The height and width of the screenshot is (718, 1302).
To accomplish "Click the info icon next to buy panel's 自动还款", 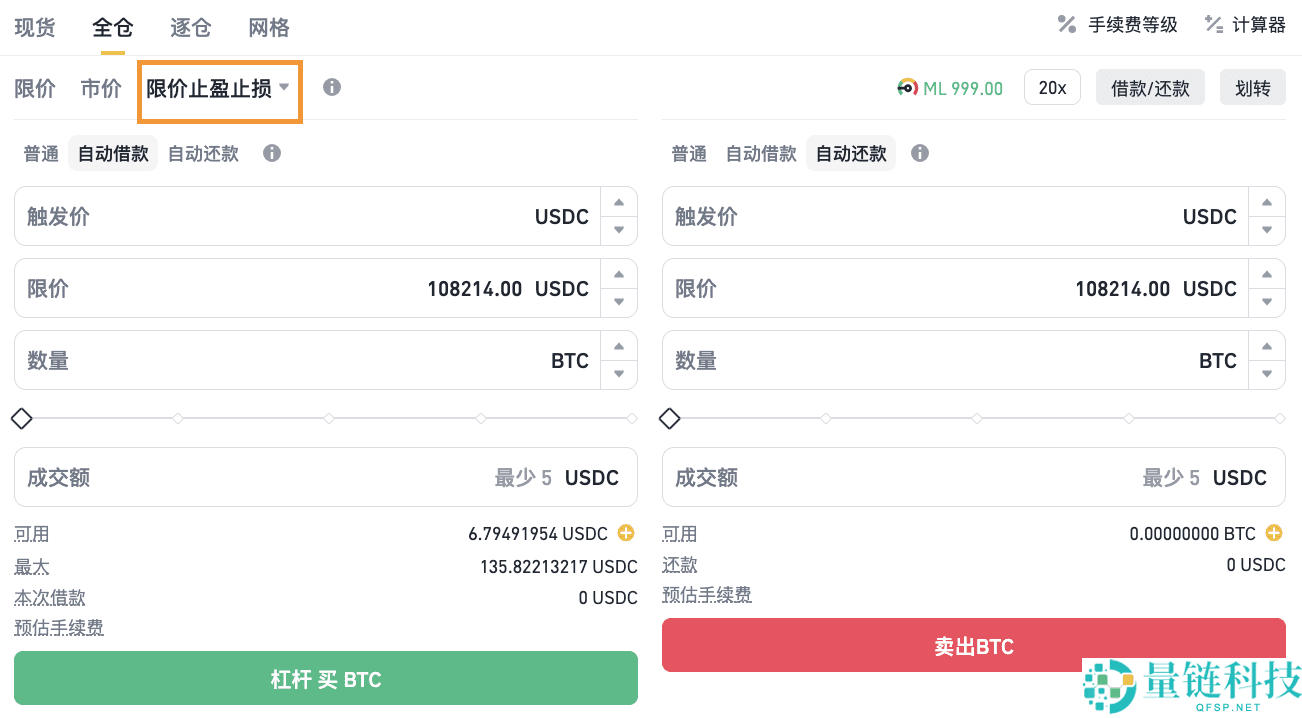I will point(271,152).
